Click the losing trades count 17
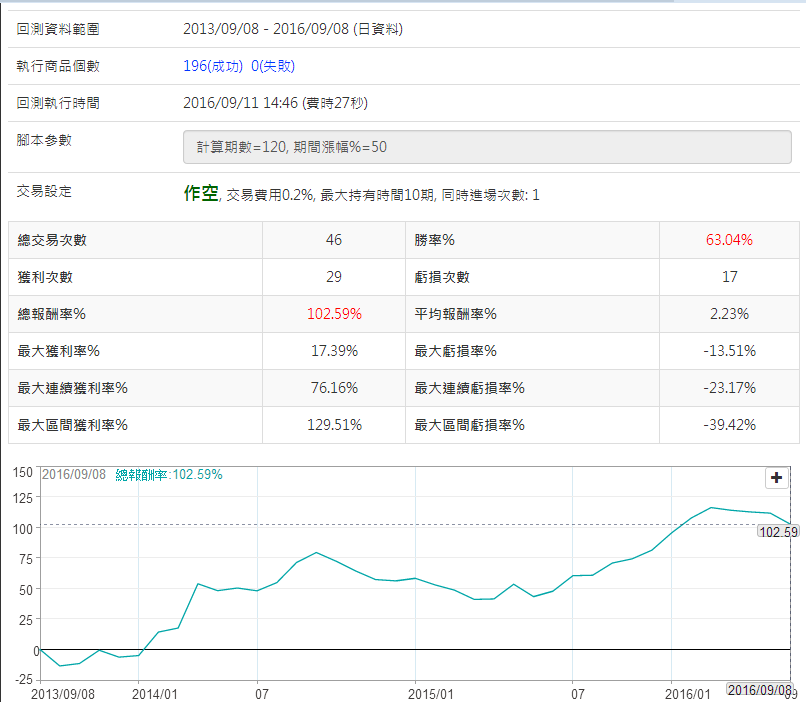Screen dimensions: 806x702 click(x=729, y=277)
